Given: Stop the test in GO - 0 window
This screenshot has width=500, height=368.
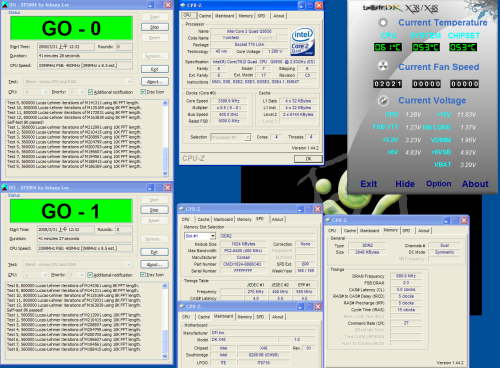Looking at the screenshot, I should coord(155,27).
